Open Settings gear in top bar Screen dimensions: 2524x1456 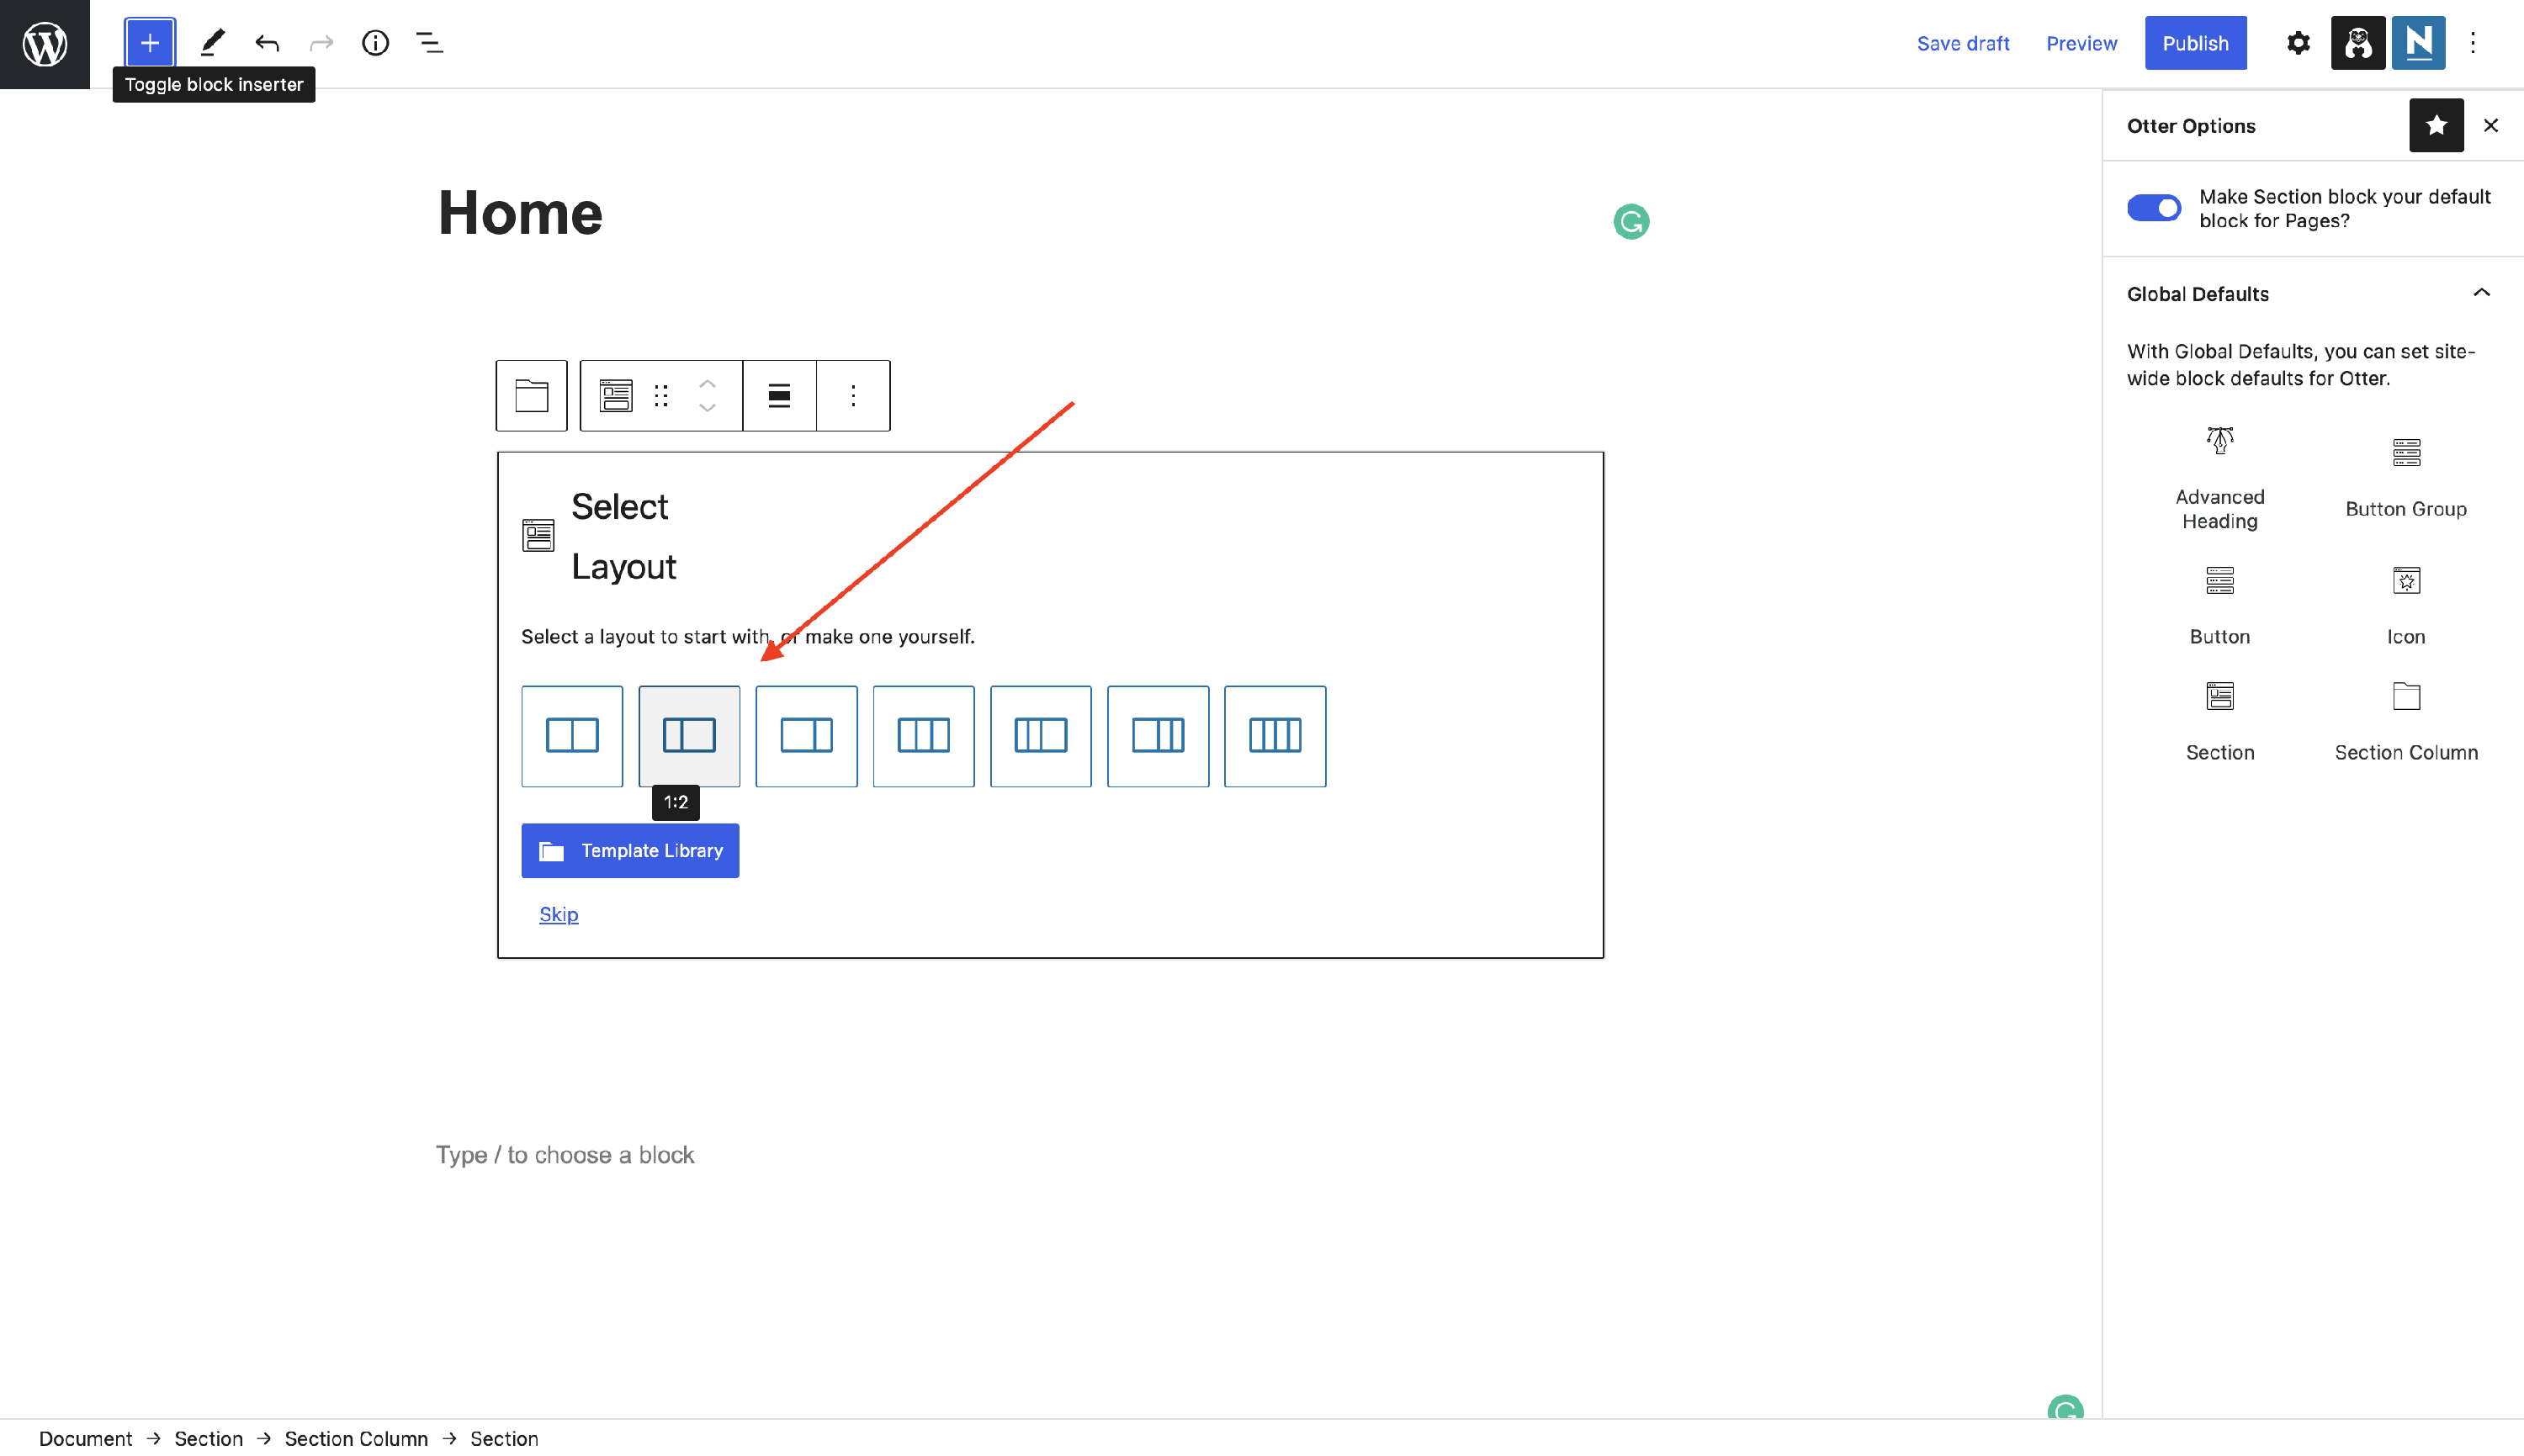[2298, 43]
